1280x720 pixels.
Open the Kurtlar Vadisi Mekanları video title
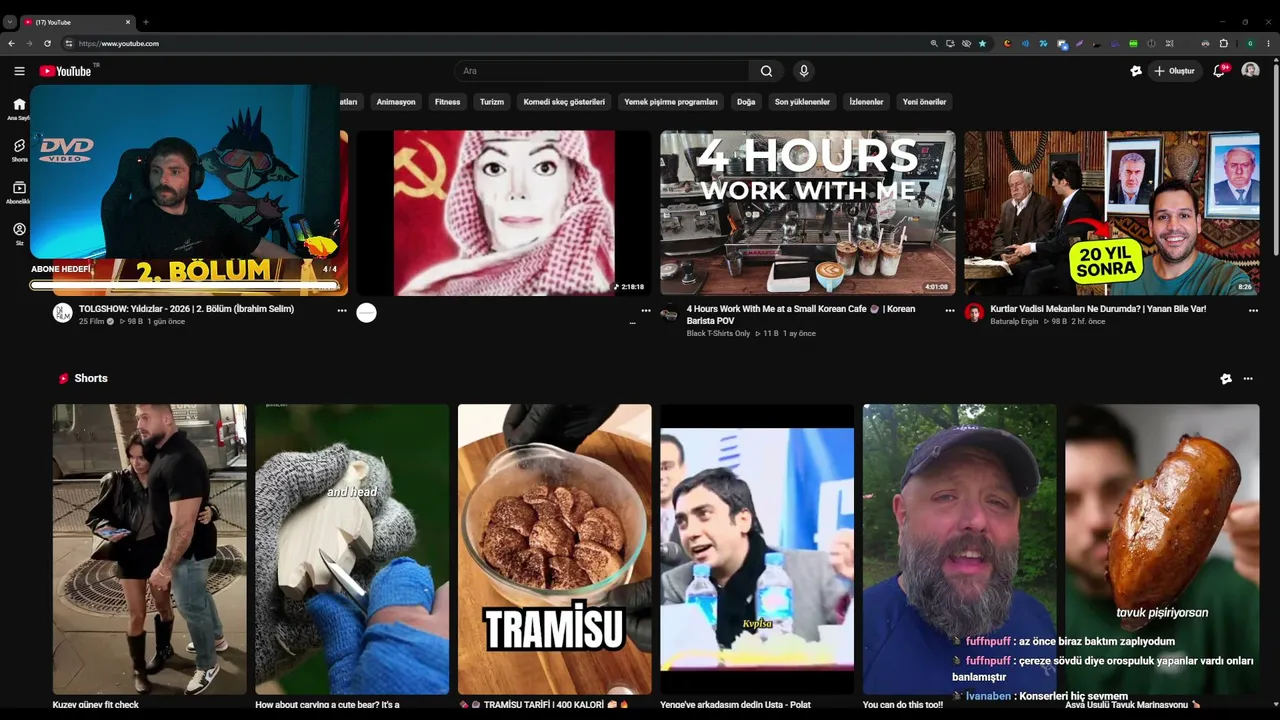pos(1098,309)
